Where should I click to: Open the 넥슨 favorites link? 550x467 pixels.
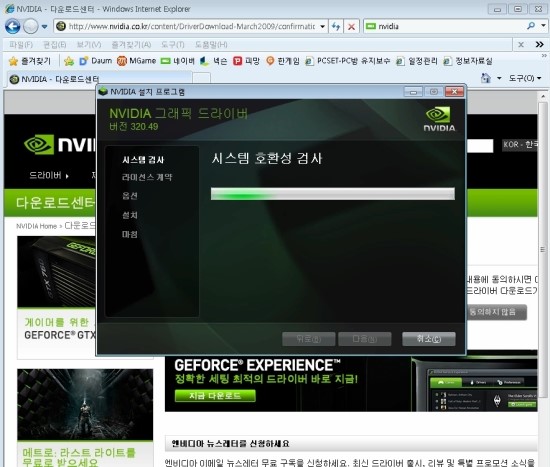(x=214, y=61)
